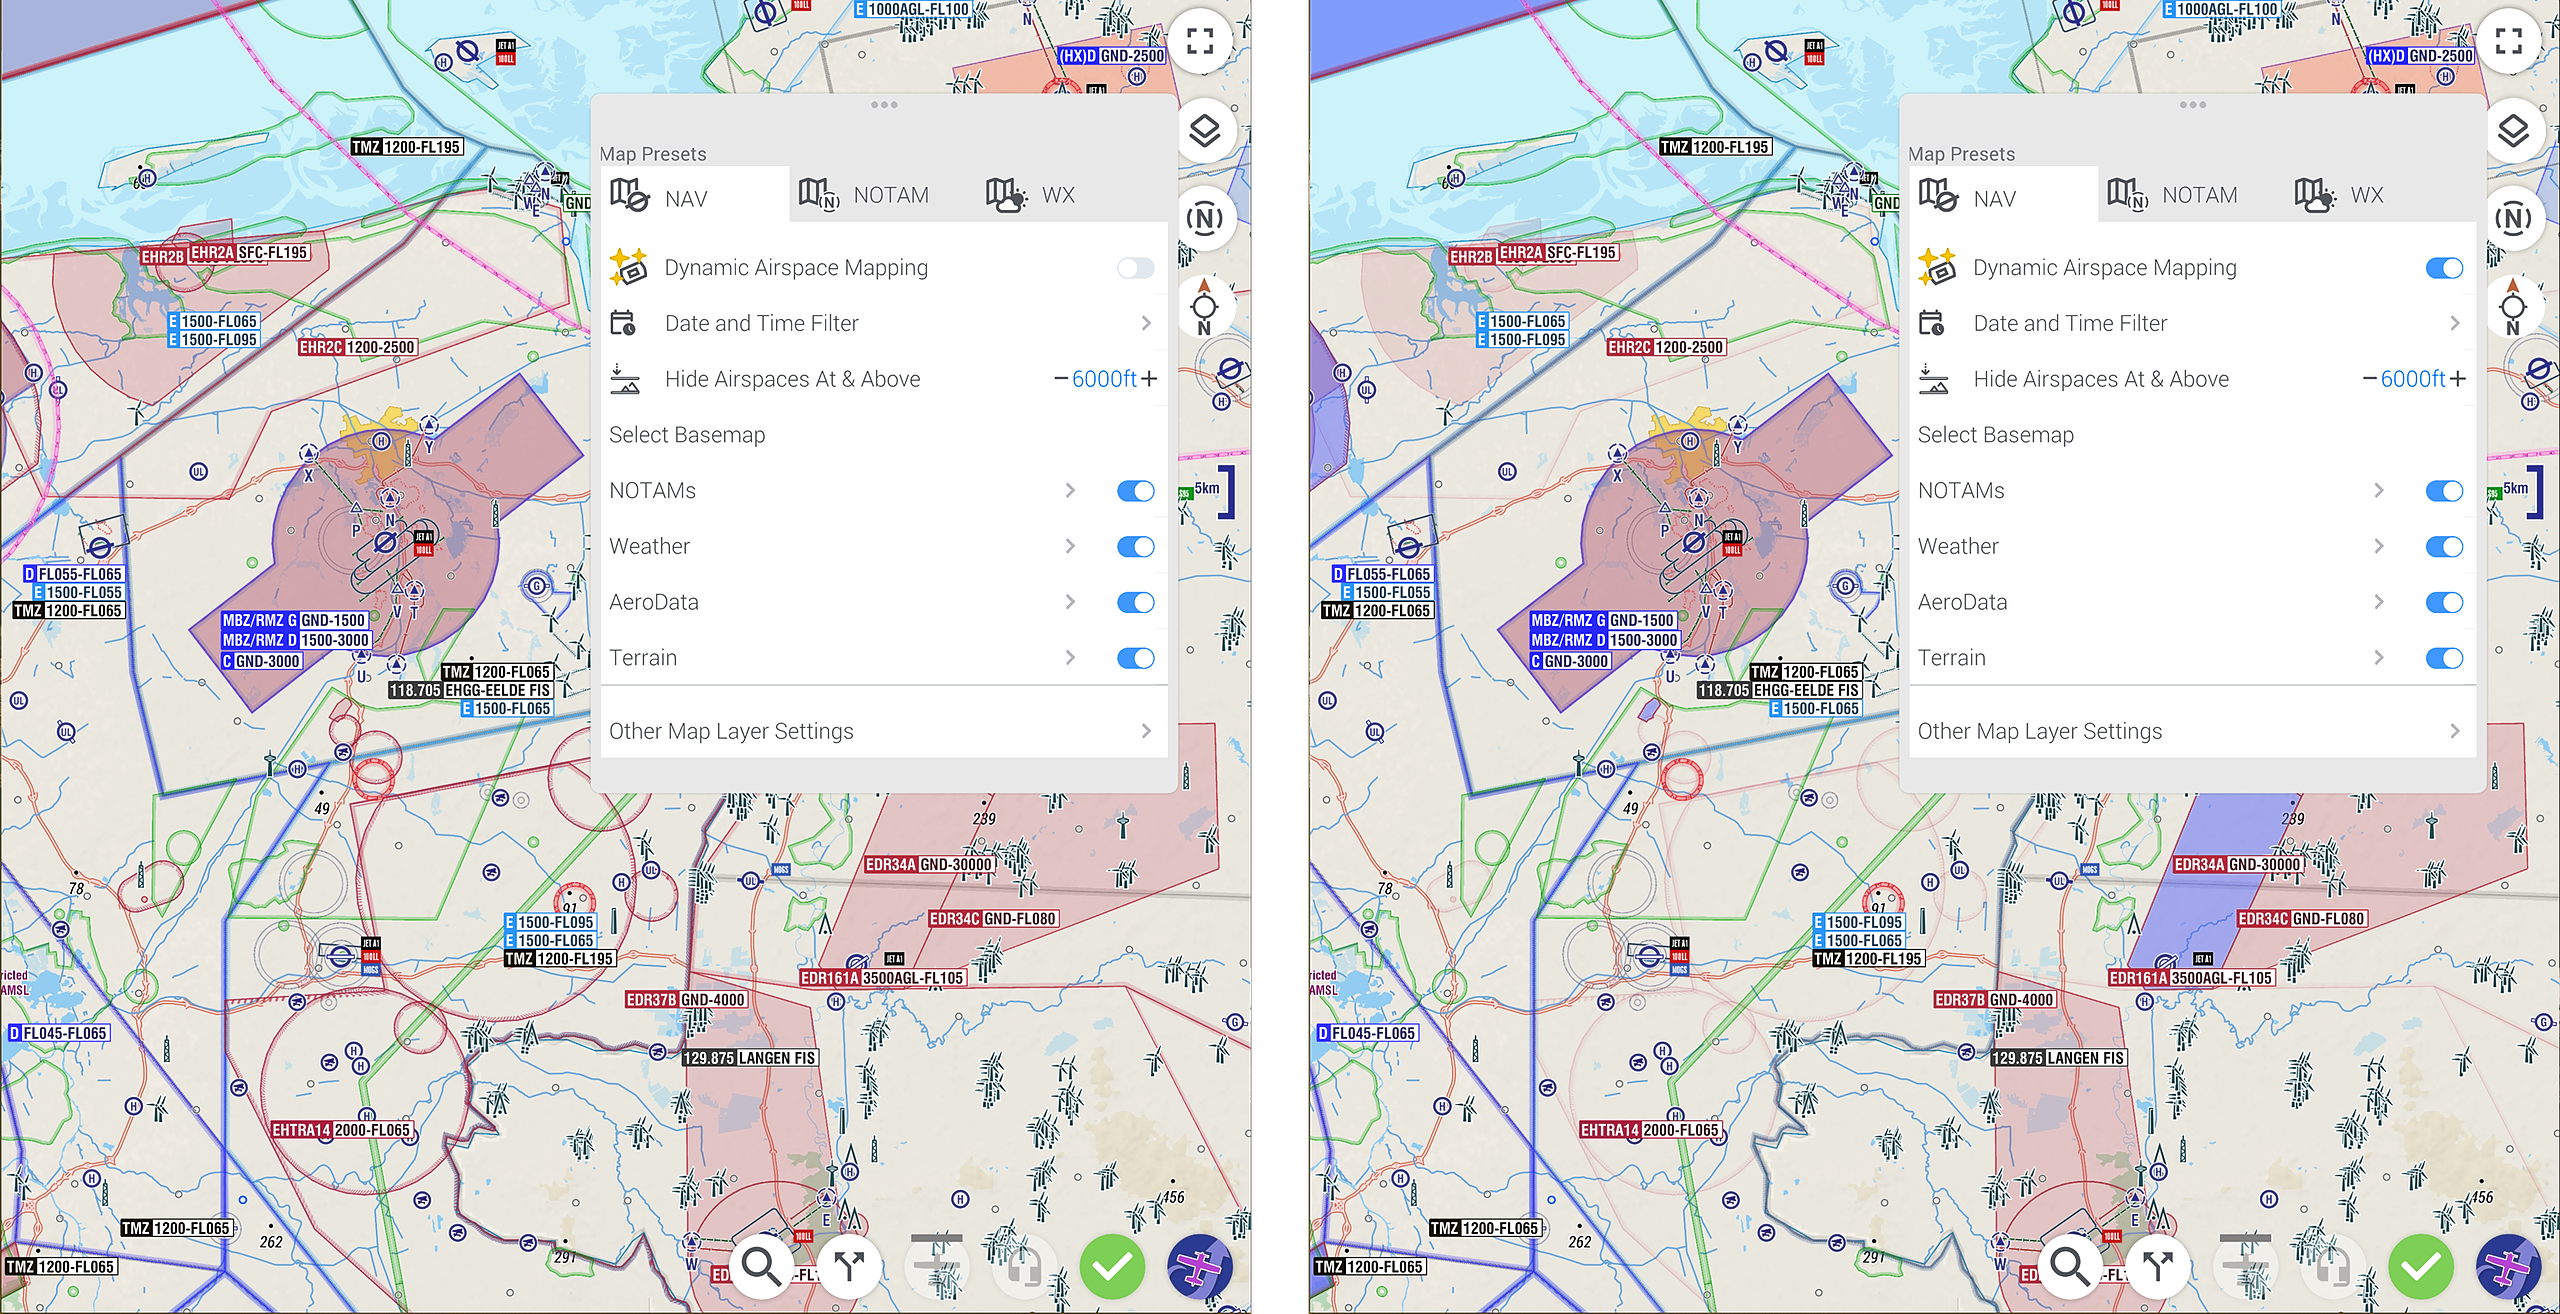Click Date and Time calendar icon, left screenshot

point(623,323)
